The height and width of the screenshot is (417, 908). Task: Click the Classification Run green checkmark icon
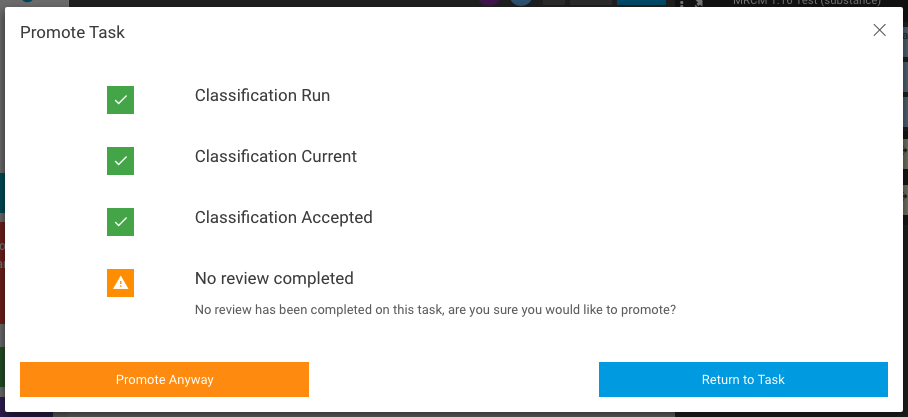click(x=120, y=100)
